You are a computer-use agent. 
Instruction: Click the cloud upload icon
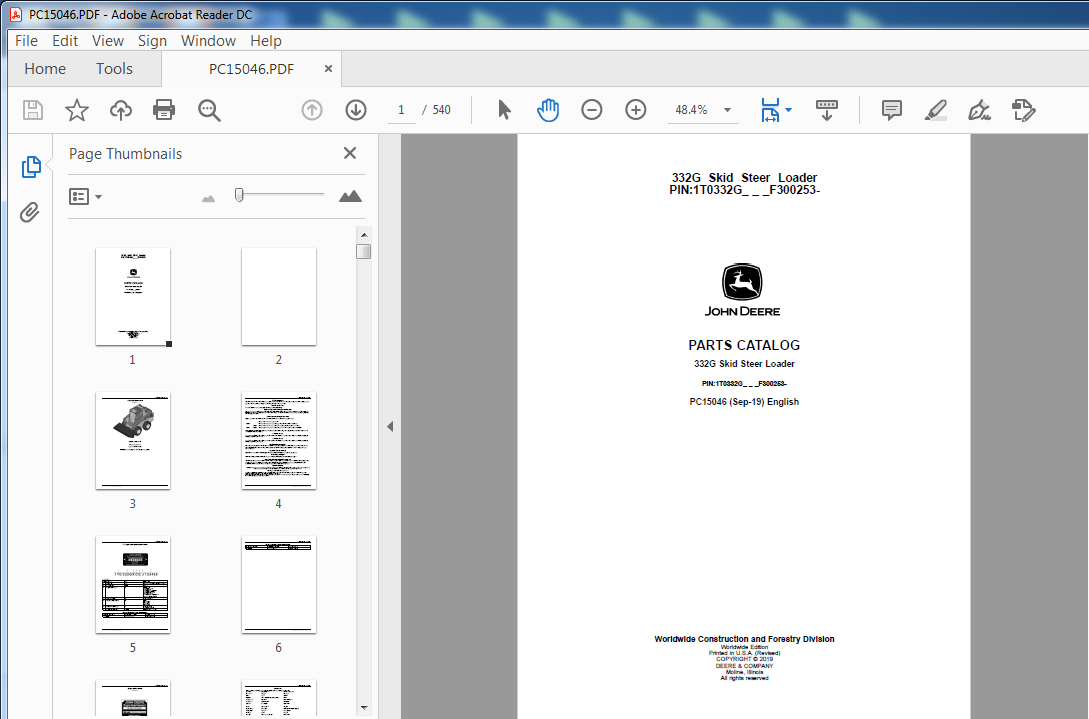coord(121,110)
